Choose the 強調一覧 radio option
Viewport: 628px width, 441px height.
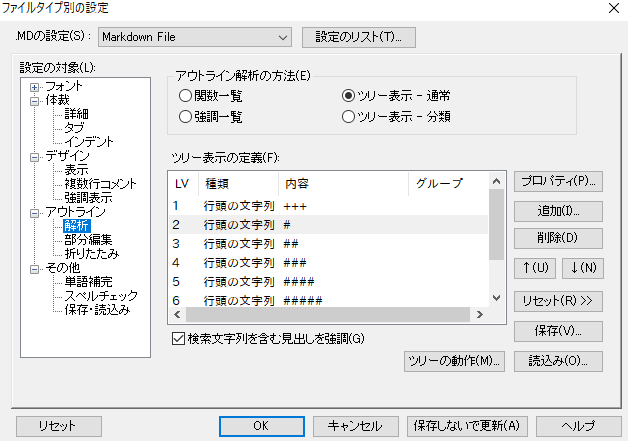point(211,117)
